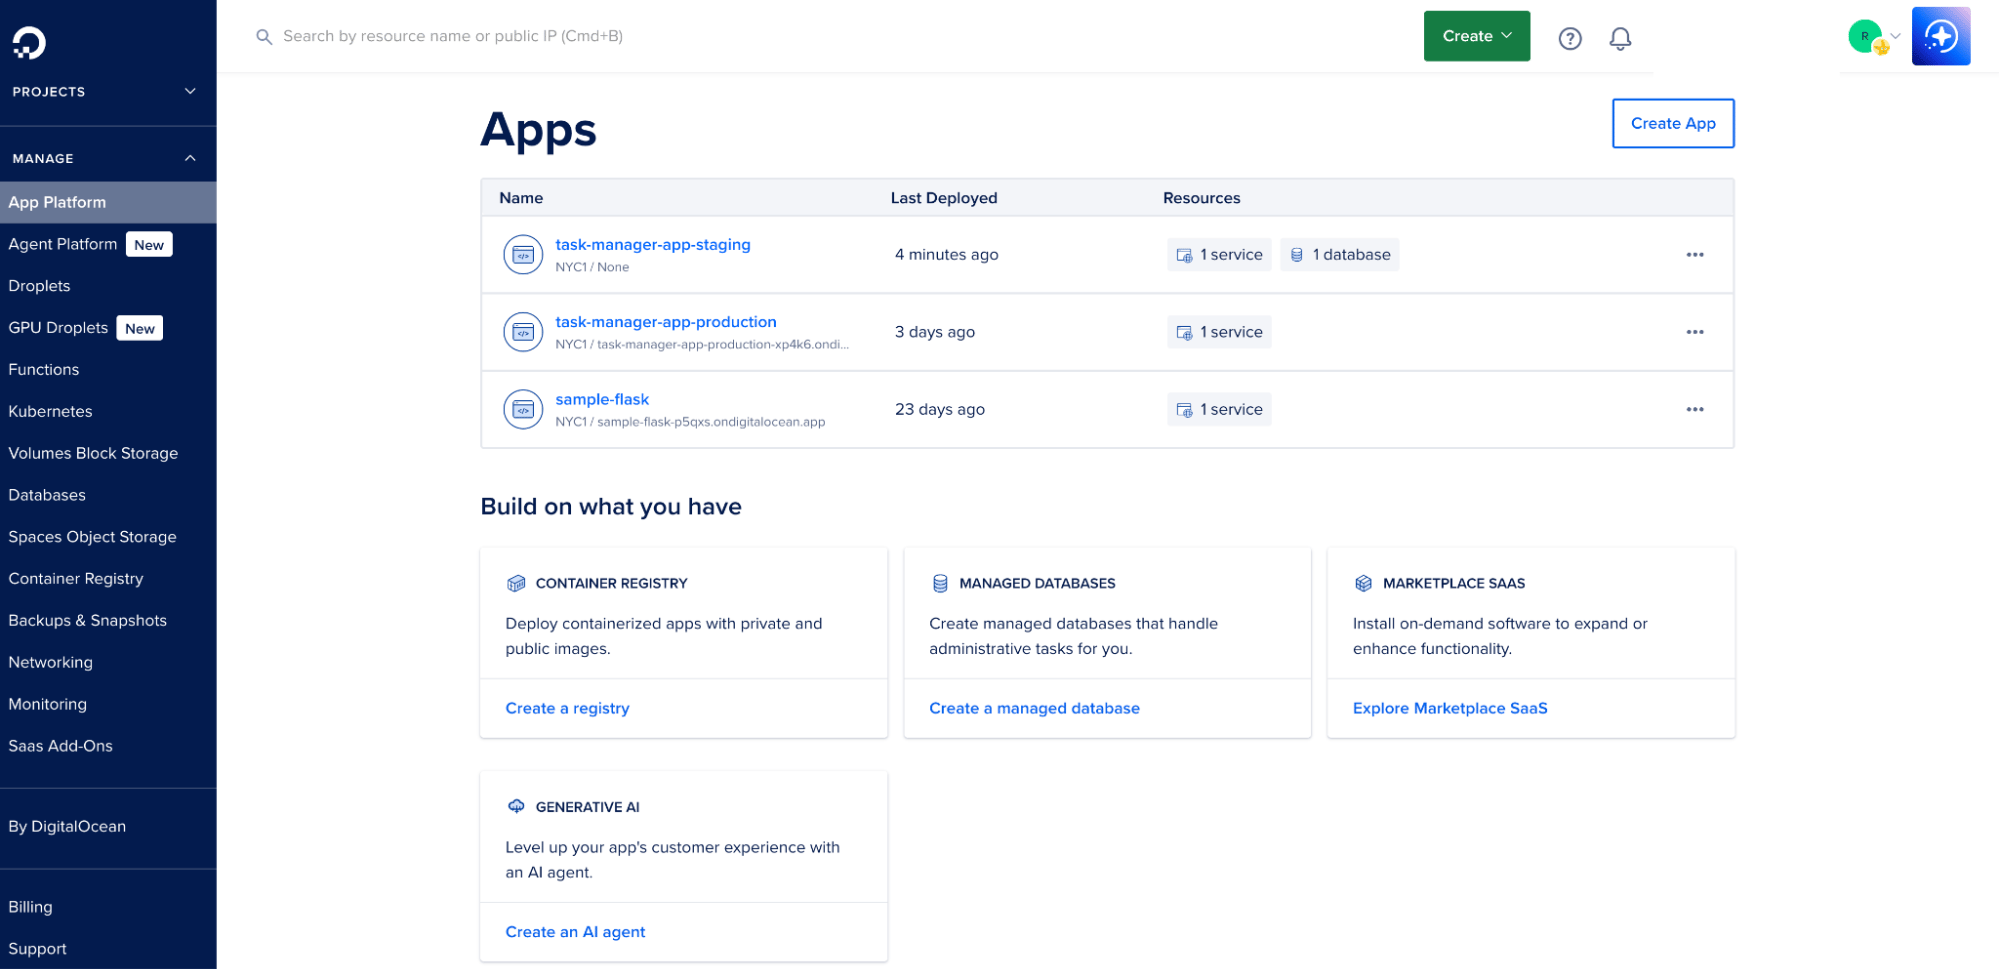Screen dimensions: 1999x970
Task: Click the Create App button
Action: coord(1673,123)
